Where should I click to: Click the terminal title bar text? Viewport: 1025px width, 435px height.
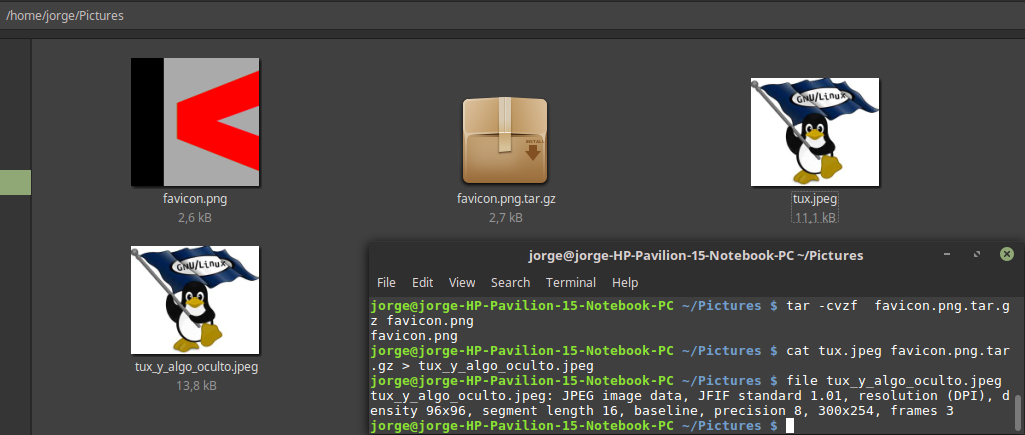point(696,255)
